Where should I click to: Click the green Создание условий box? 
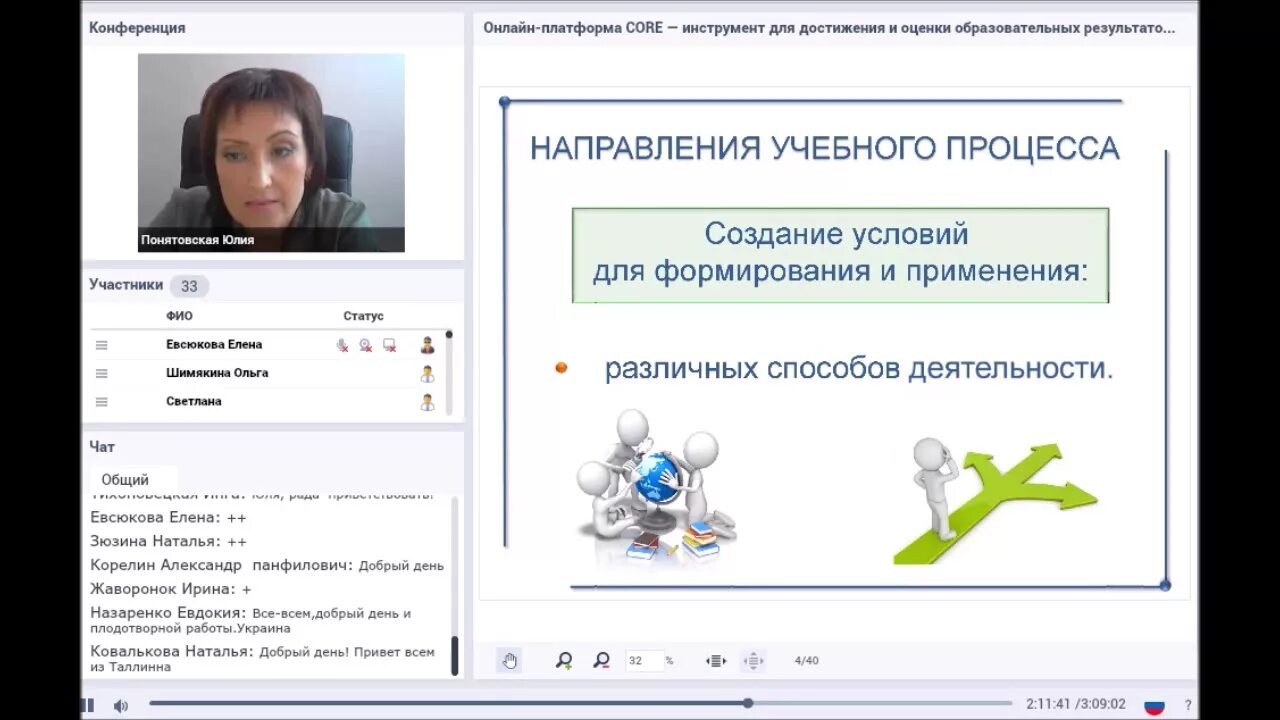tap(840, 255)
